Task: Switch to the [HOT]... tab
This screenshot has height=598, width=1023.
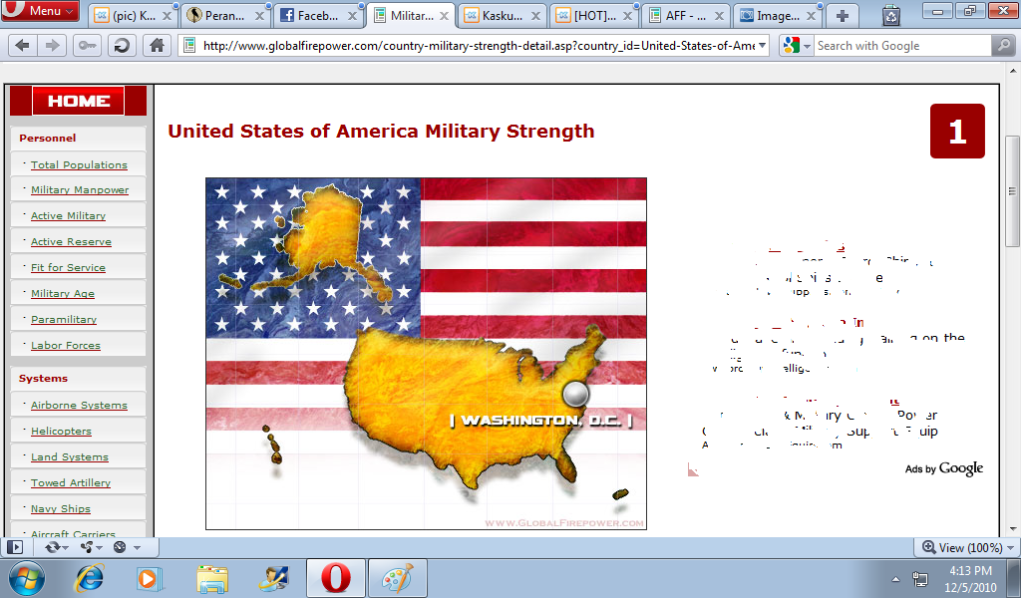Action: [594, 16]
